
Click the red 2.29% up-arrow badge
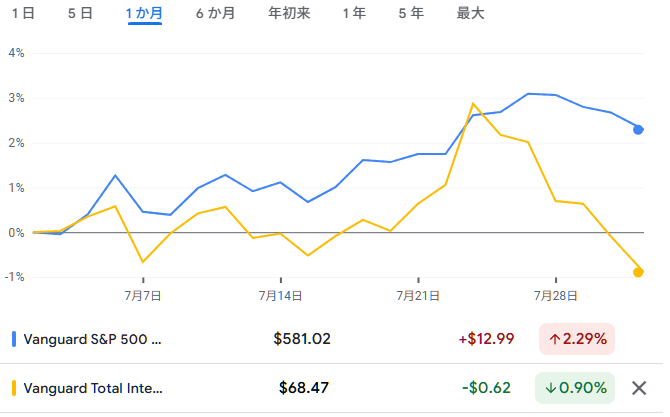click(576, 339)
